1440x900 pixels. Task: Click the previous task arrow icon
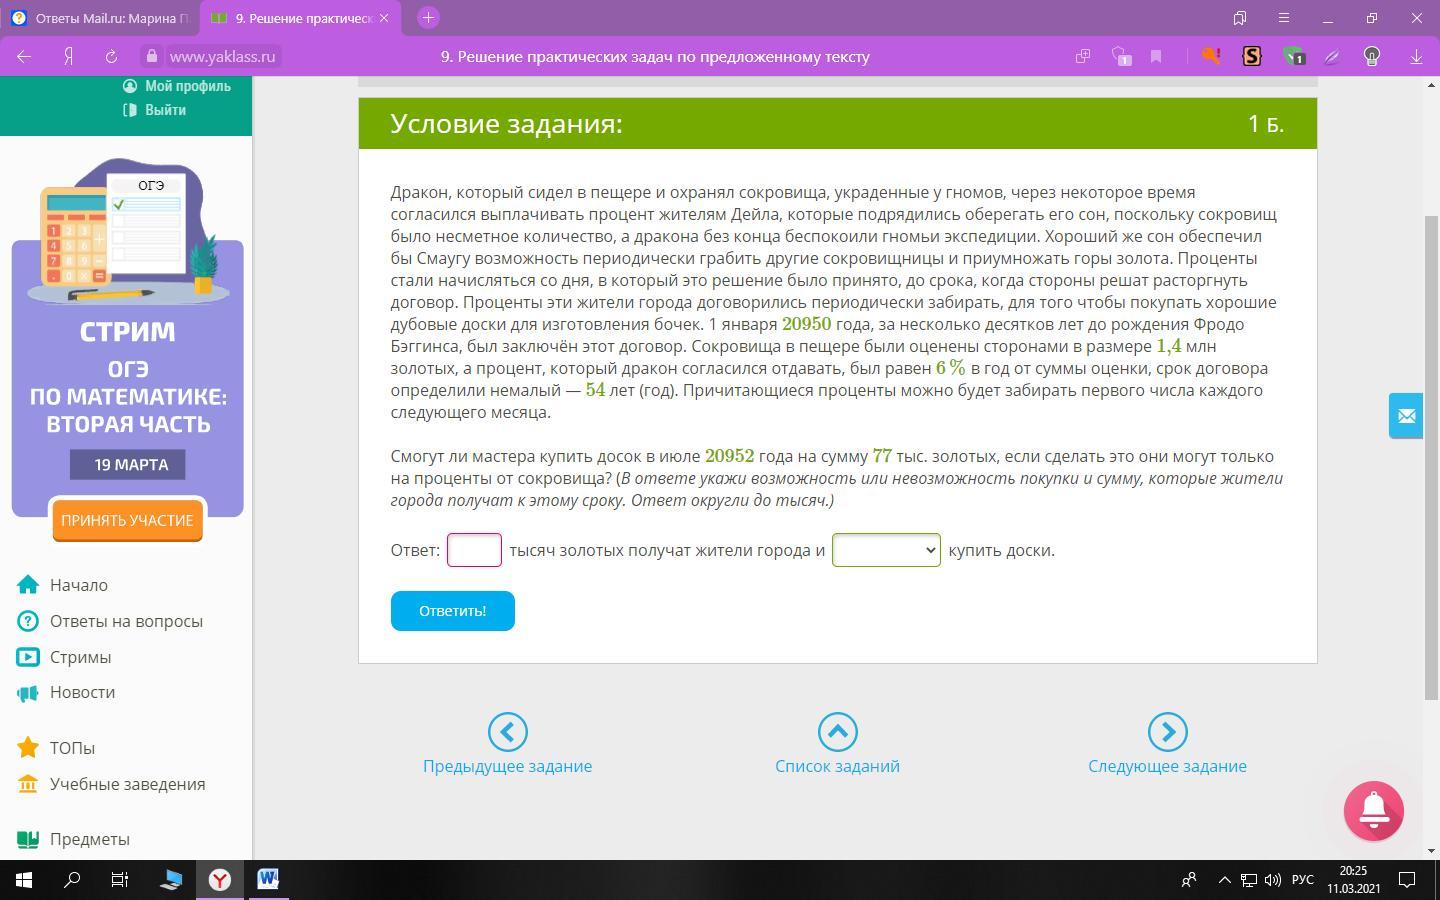click(x=507, y=732)
